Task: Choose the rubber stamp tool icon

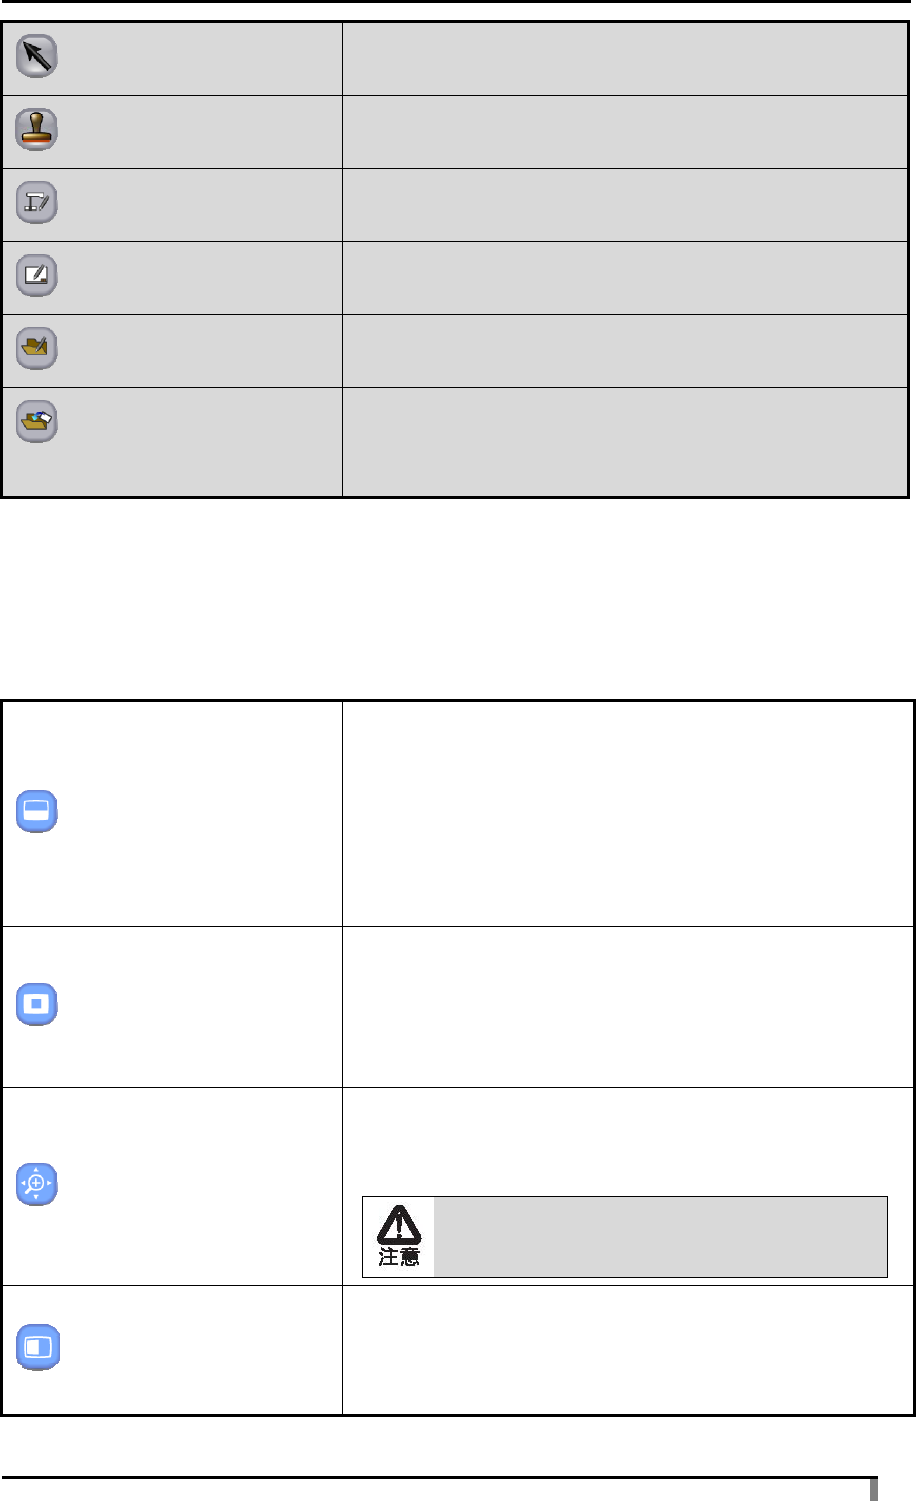Action: click(x=37, y=130)
